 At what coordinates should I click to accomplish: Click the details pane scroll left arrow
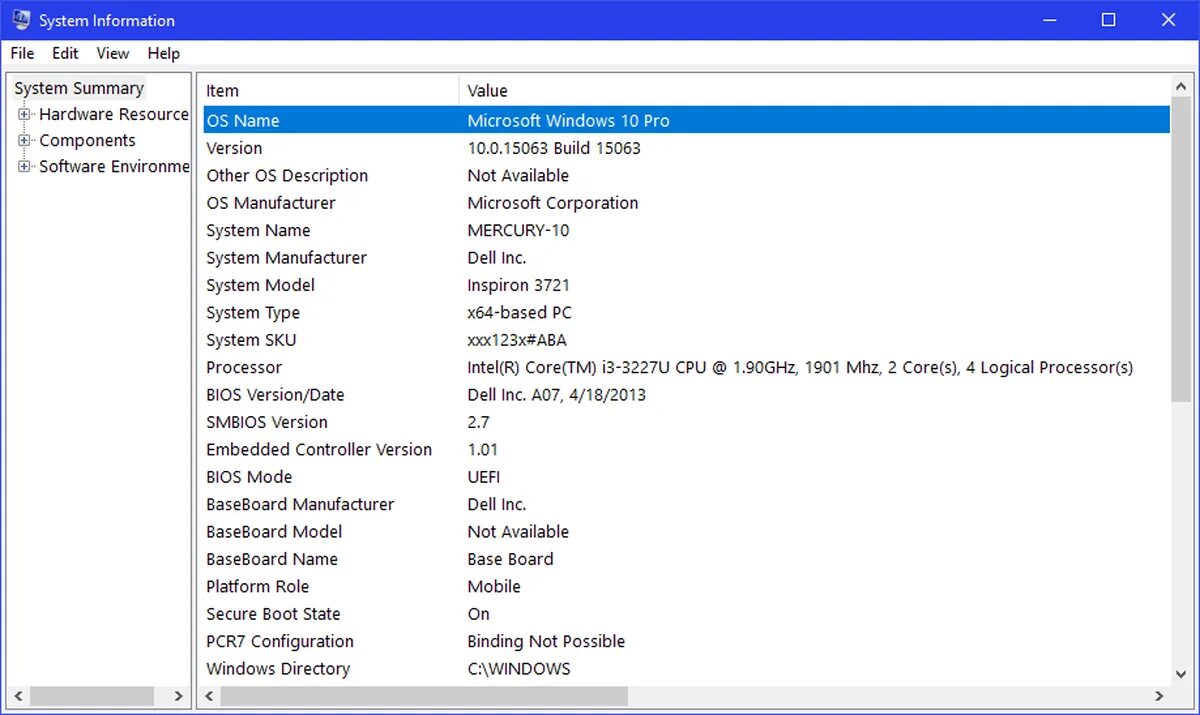click(x=210, y=696)
